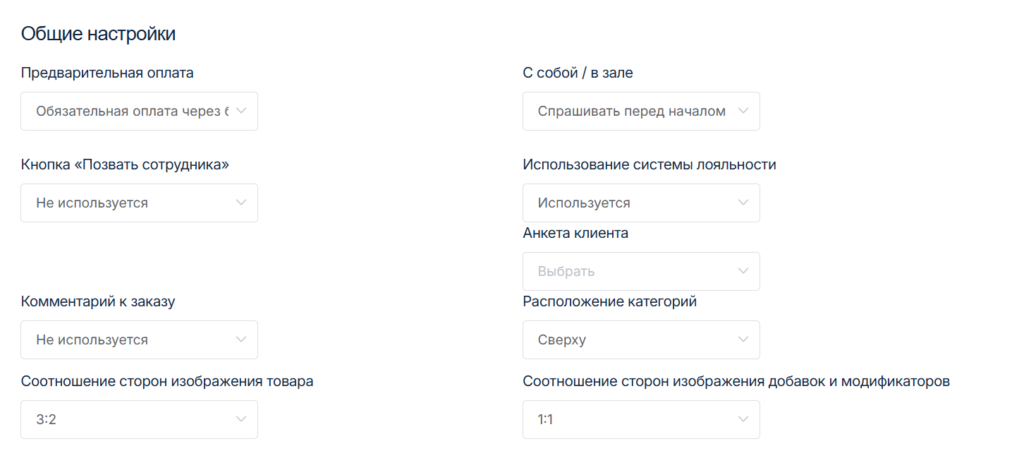
Task: Open the Использование системы лояльности dropdown
Action: click(x=630, y=203)
